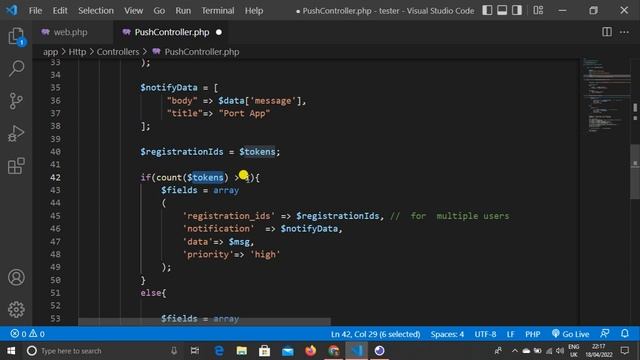The image size is (640, 360).
Task: Open the View menu
Action: pyautogui.click(x=133, y=11)
